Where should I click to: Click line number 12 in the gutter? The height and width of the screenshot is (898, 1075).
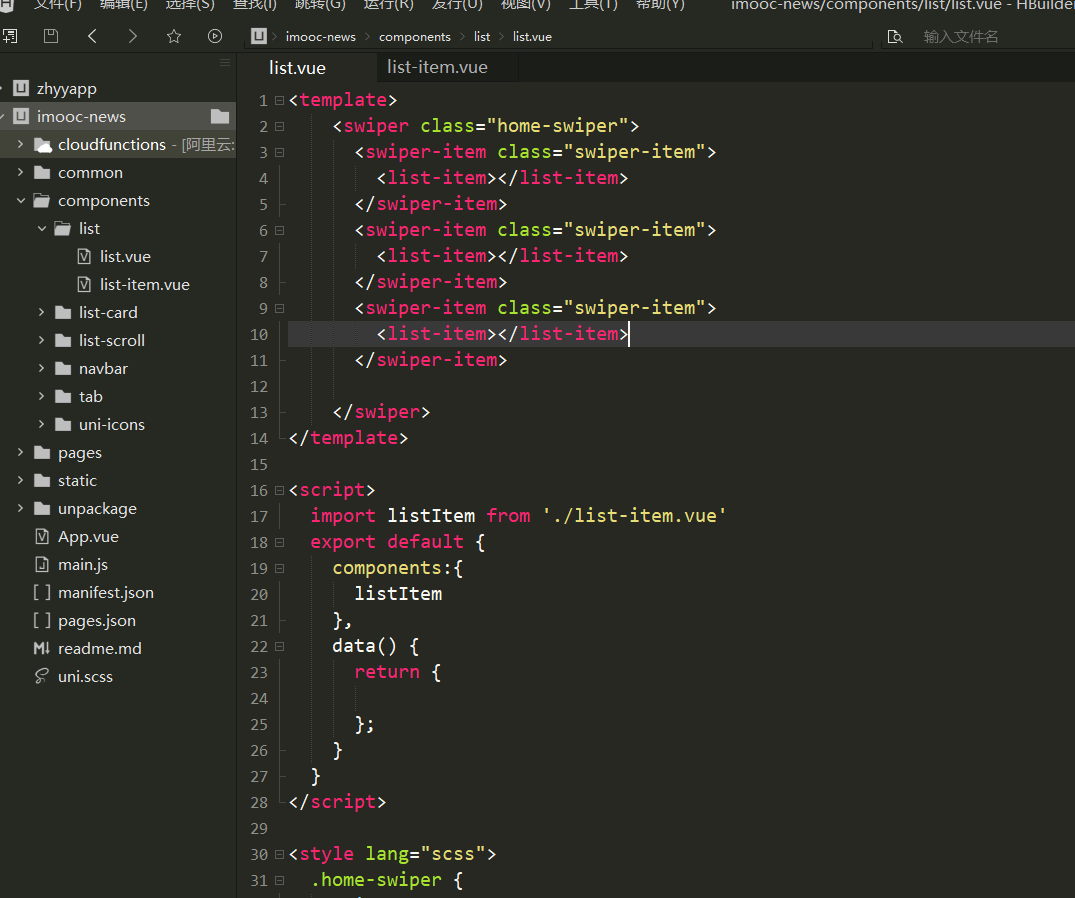[259, 387]
